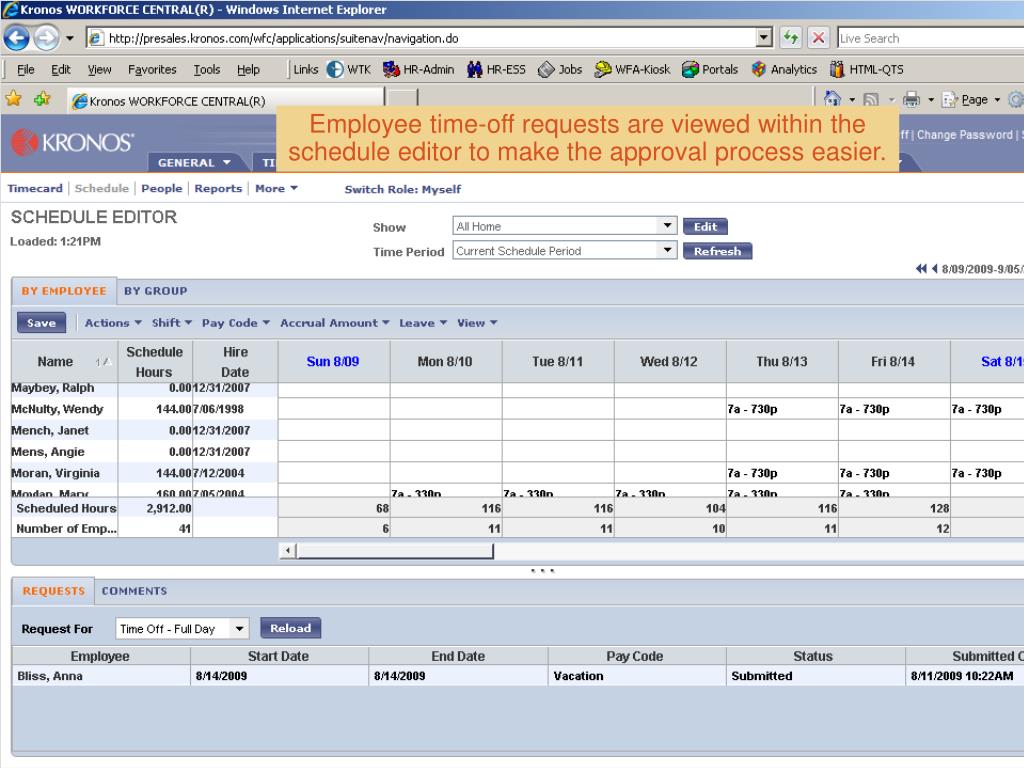Click the Refresh button beside Time Period
Viewport: 1024px width, 768px height.
[x=717, y=251]
